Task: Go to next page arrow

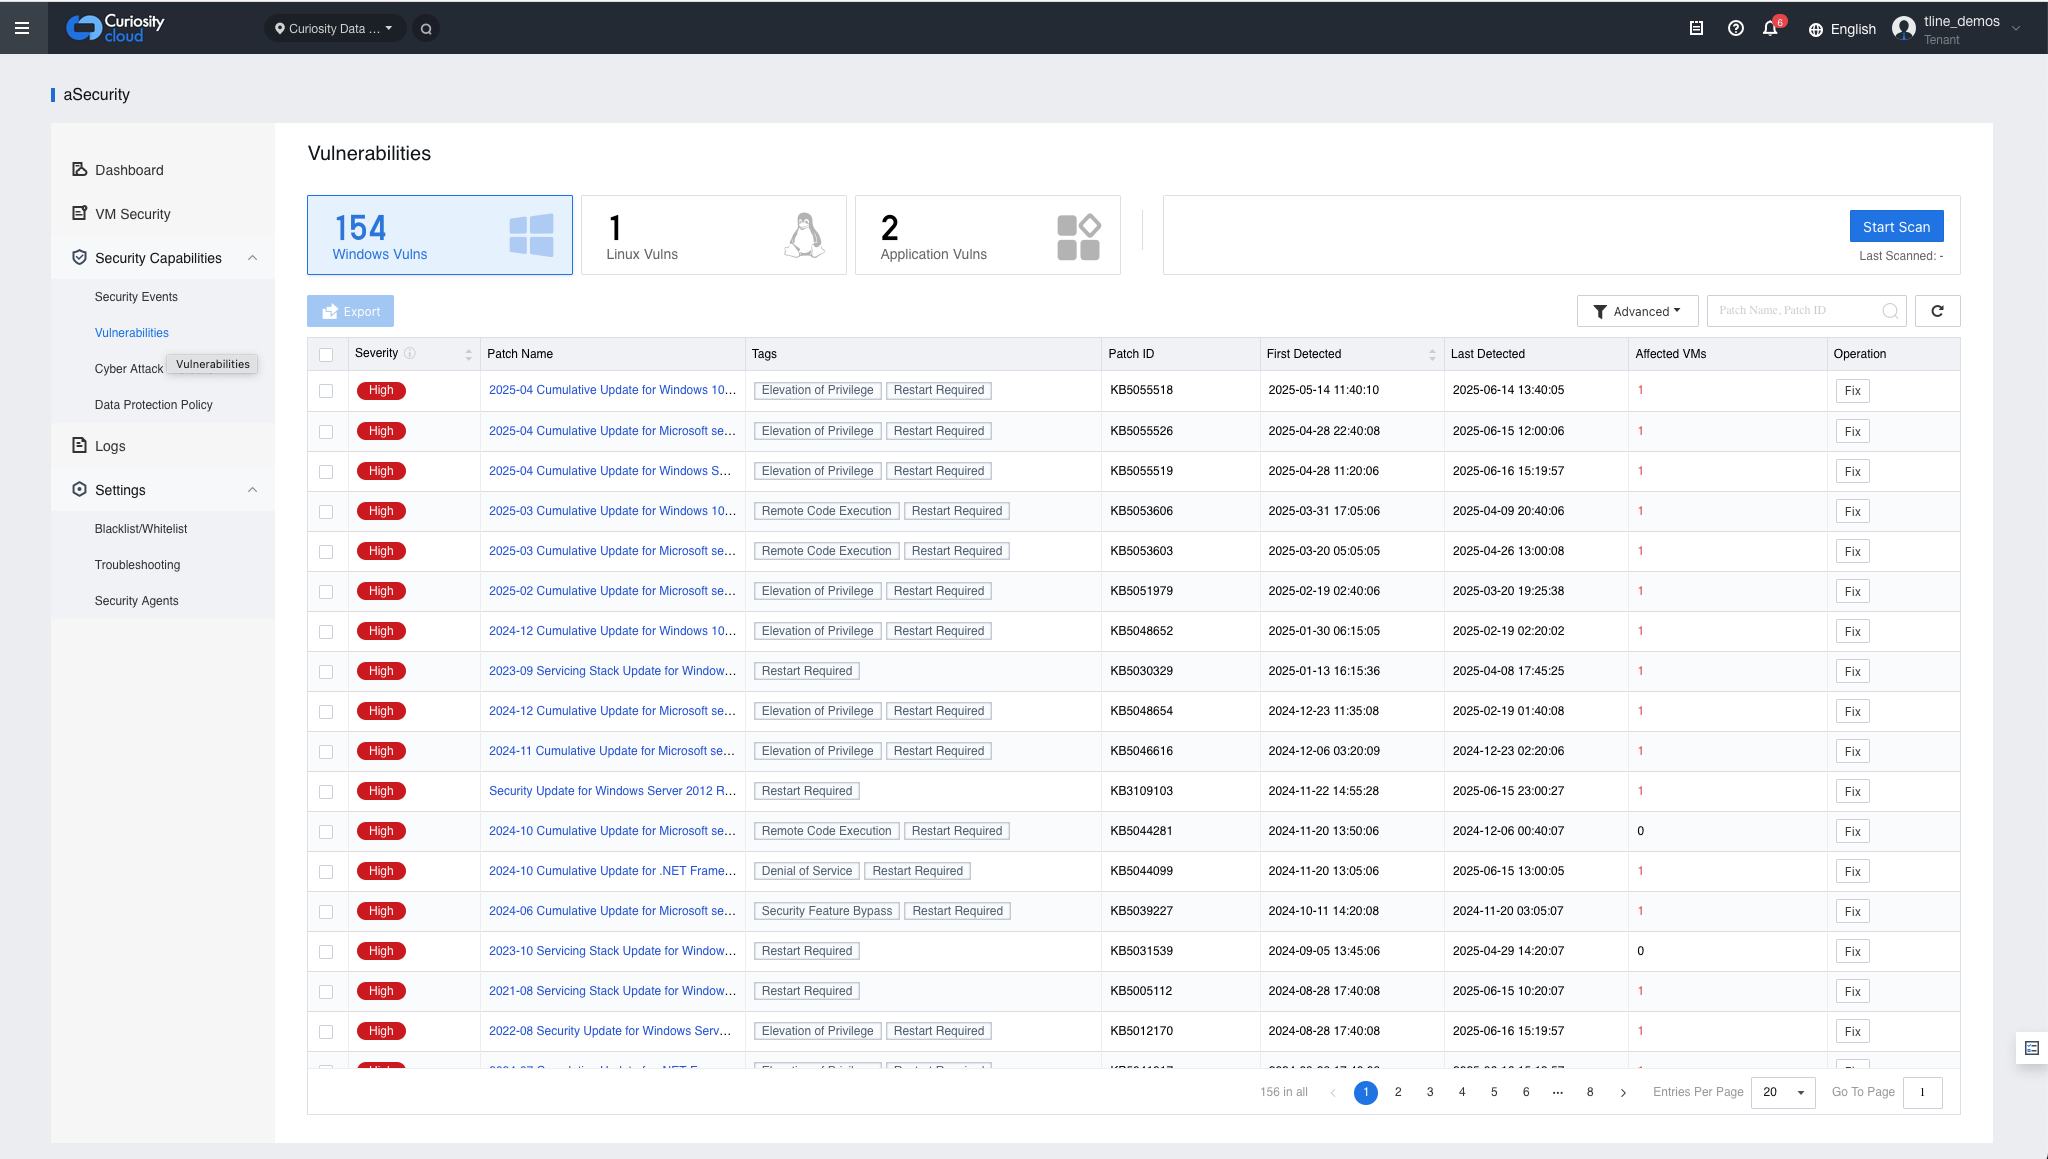Action: tap(1623, 1093)
